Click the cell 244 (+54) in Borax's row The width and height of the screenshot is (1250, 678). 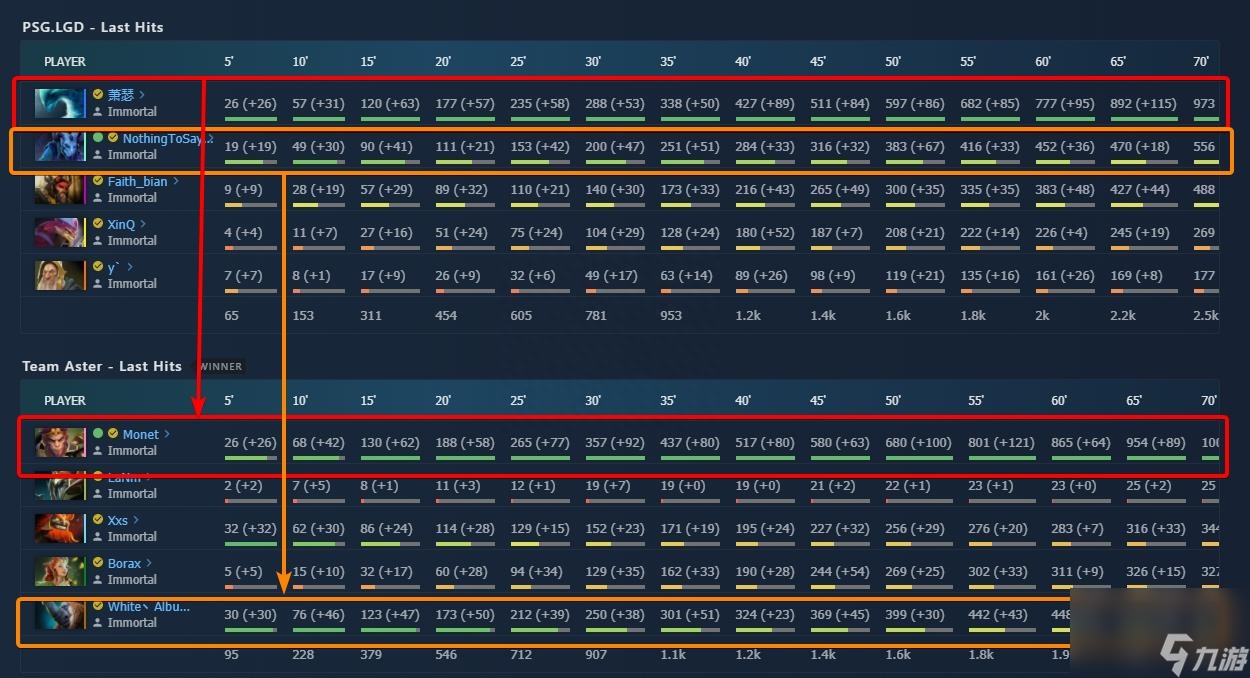(x=840, y=571)
